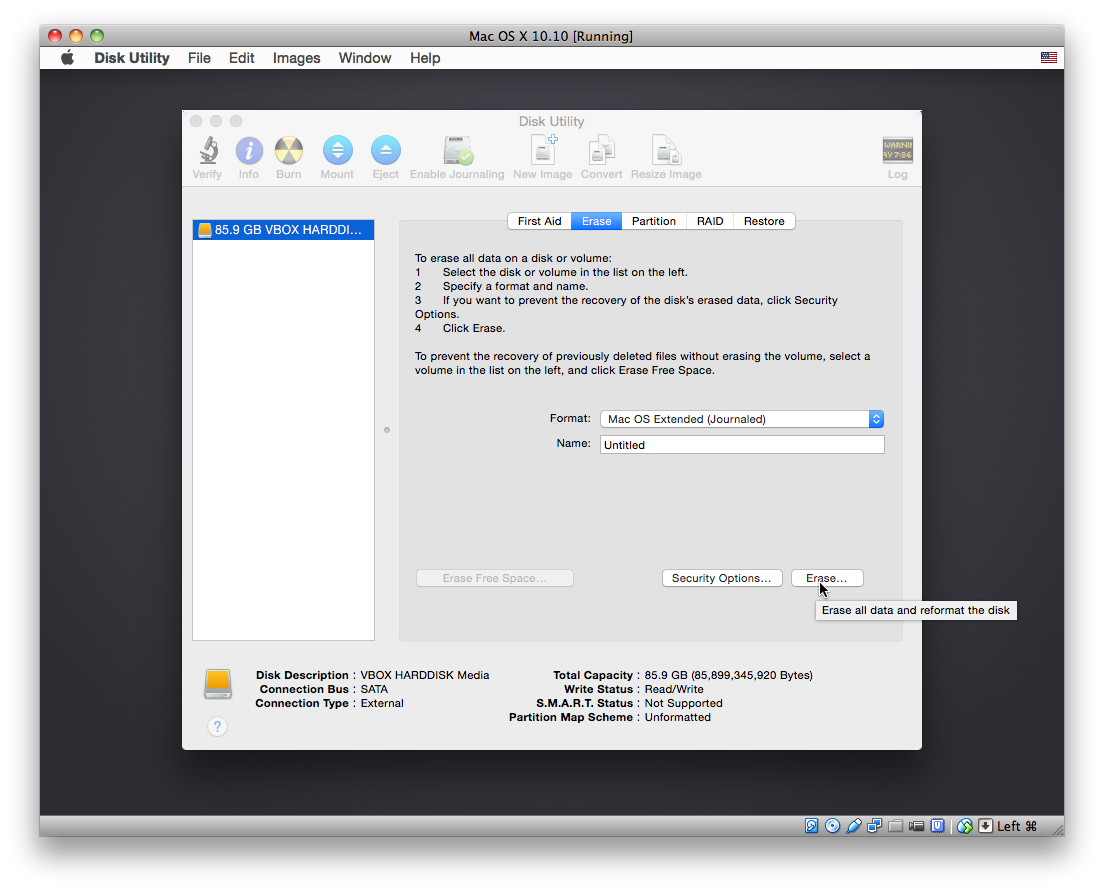Click the Erase Free Space... button
Screen dimensions: 1104x891
click(494, 578)
